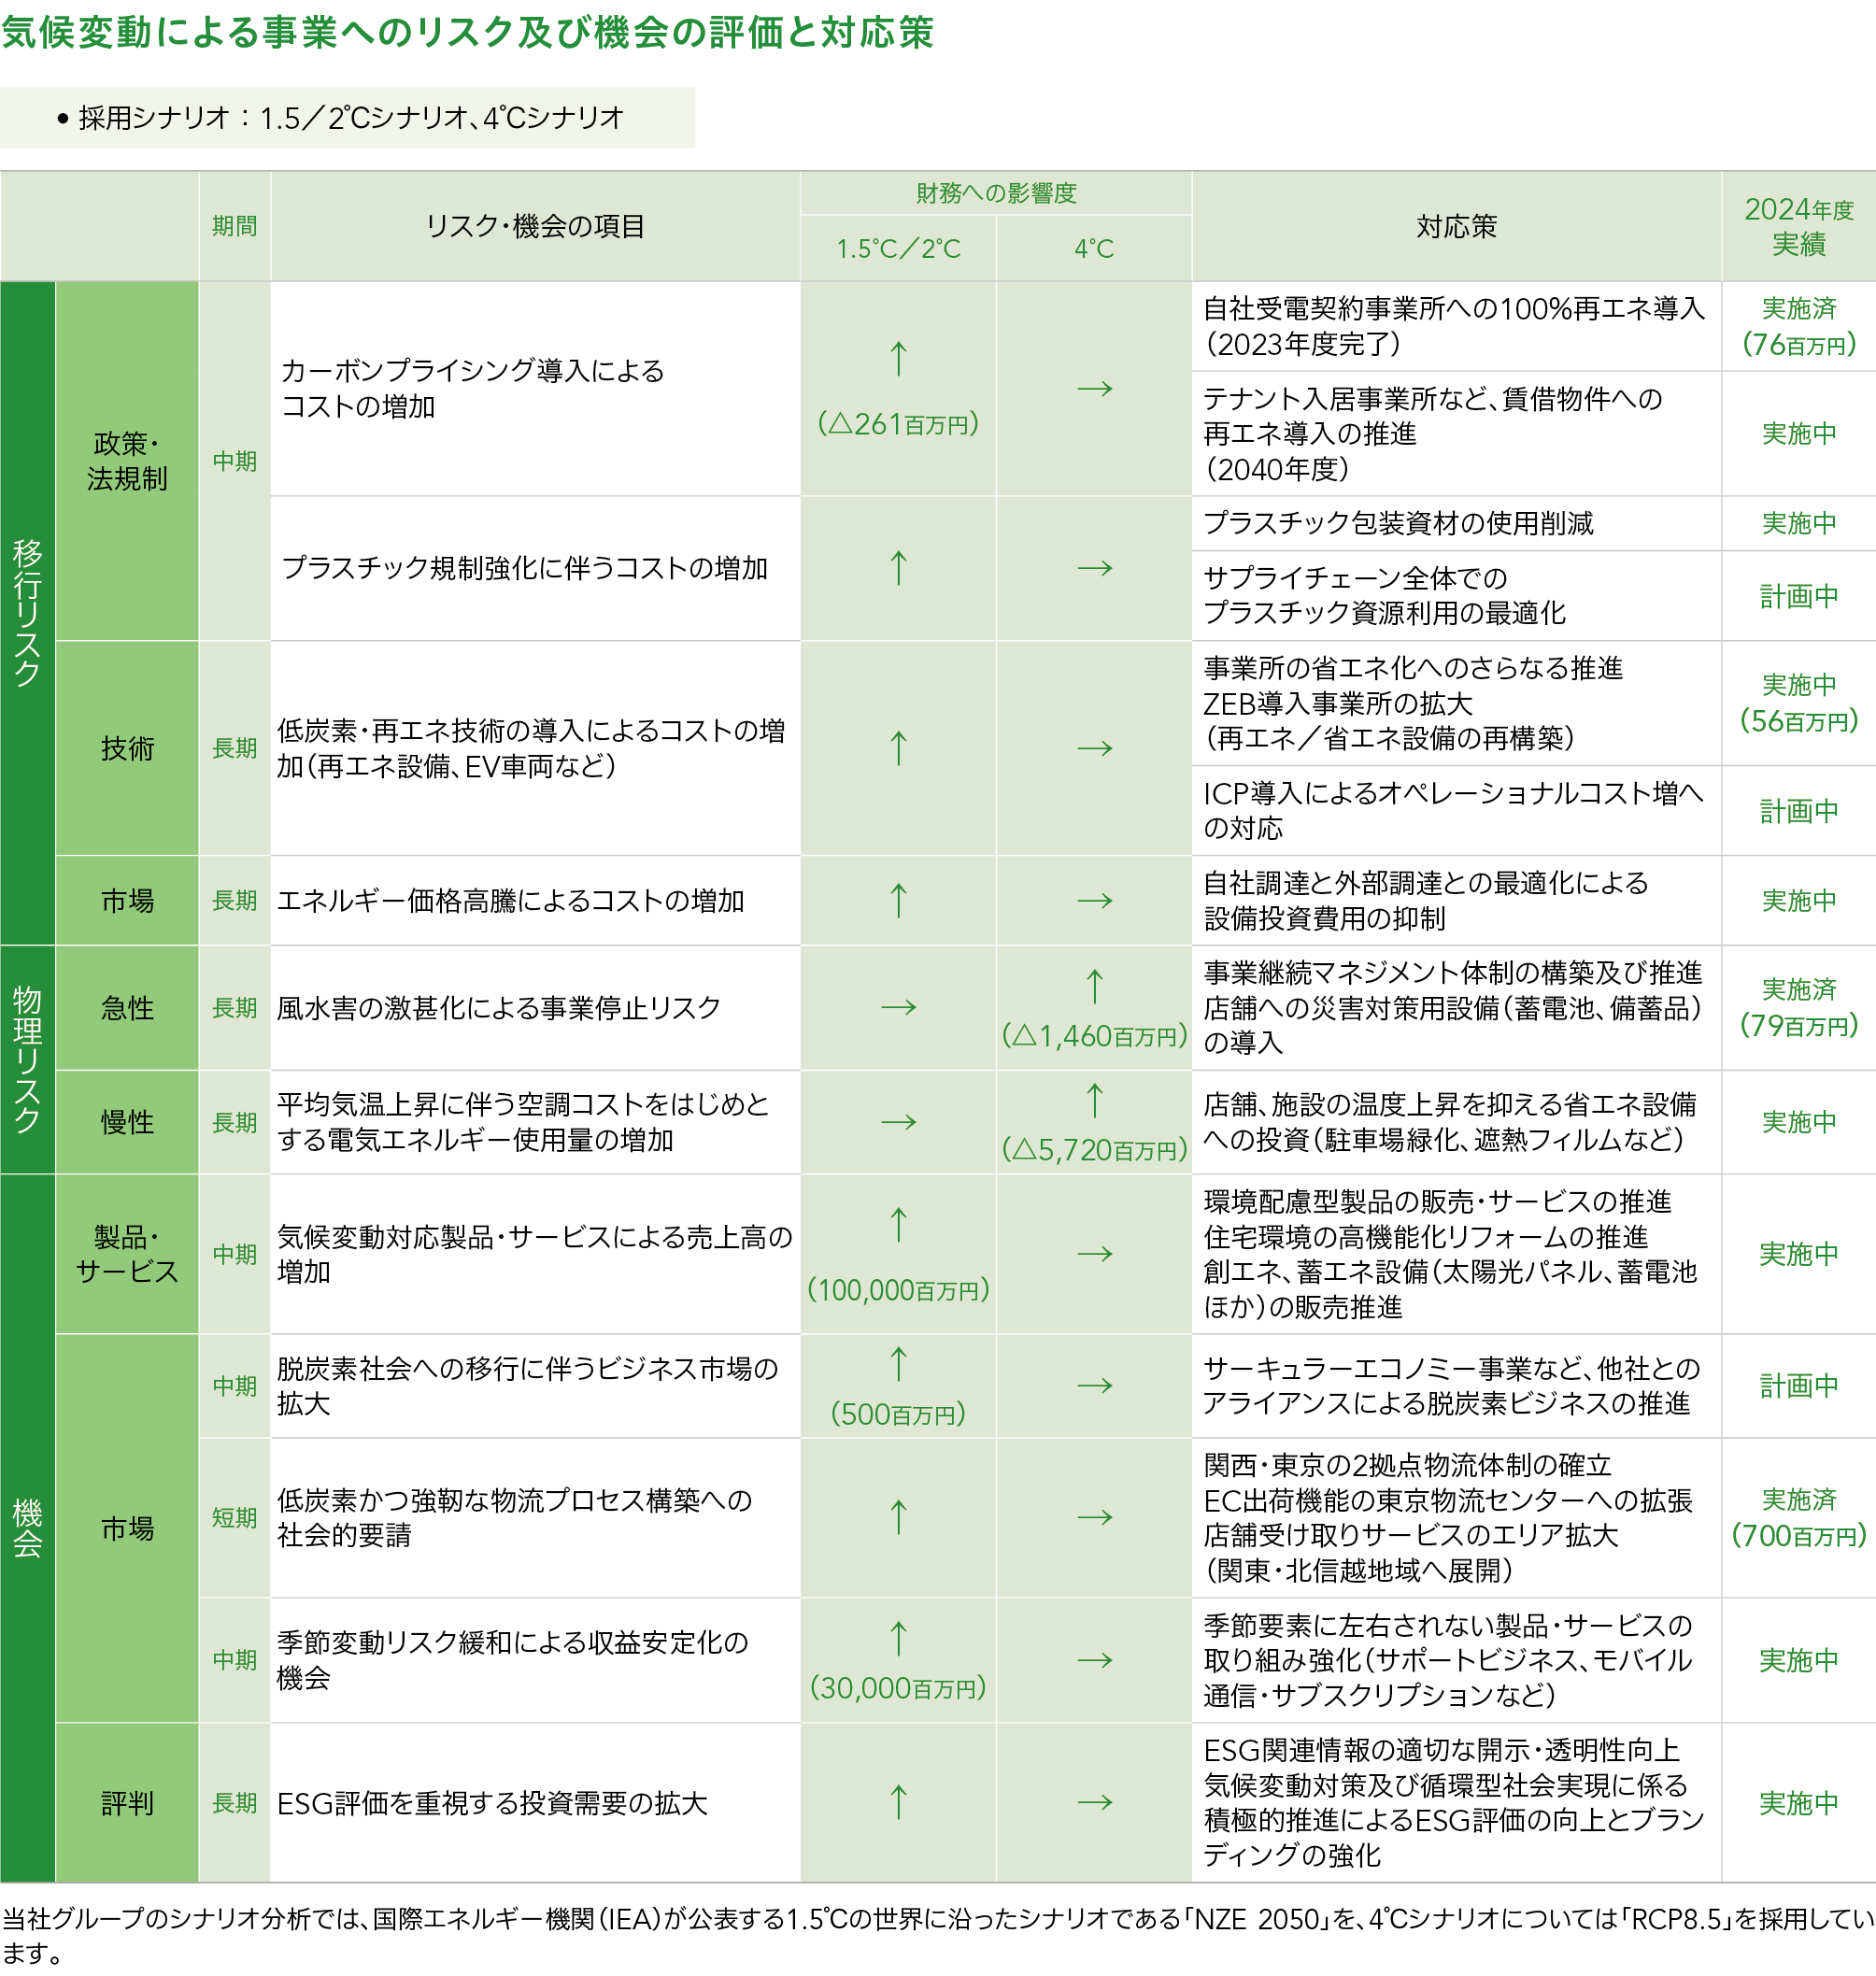This screenshot has width=1876, height=1976.
Task: Click the up arrow in ESG評価 row
Action: click(x=898, y=1802)
